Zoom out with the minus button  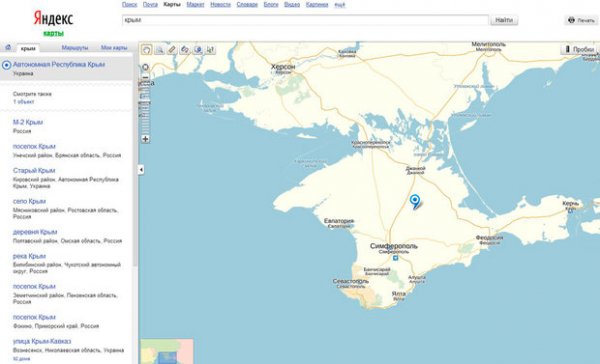click(x=145, y=78)
